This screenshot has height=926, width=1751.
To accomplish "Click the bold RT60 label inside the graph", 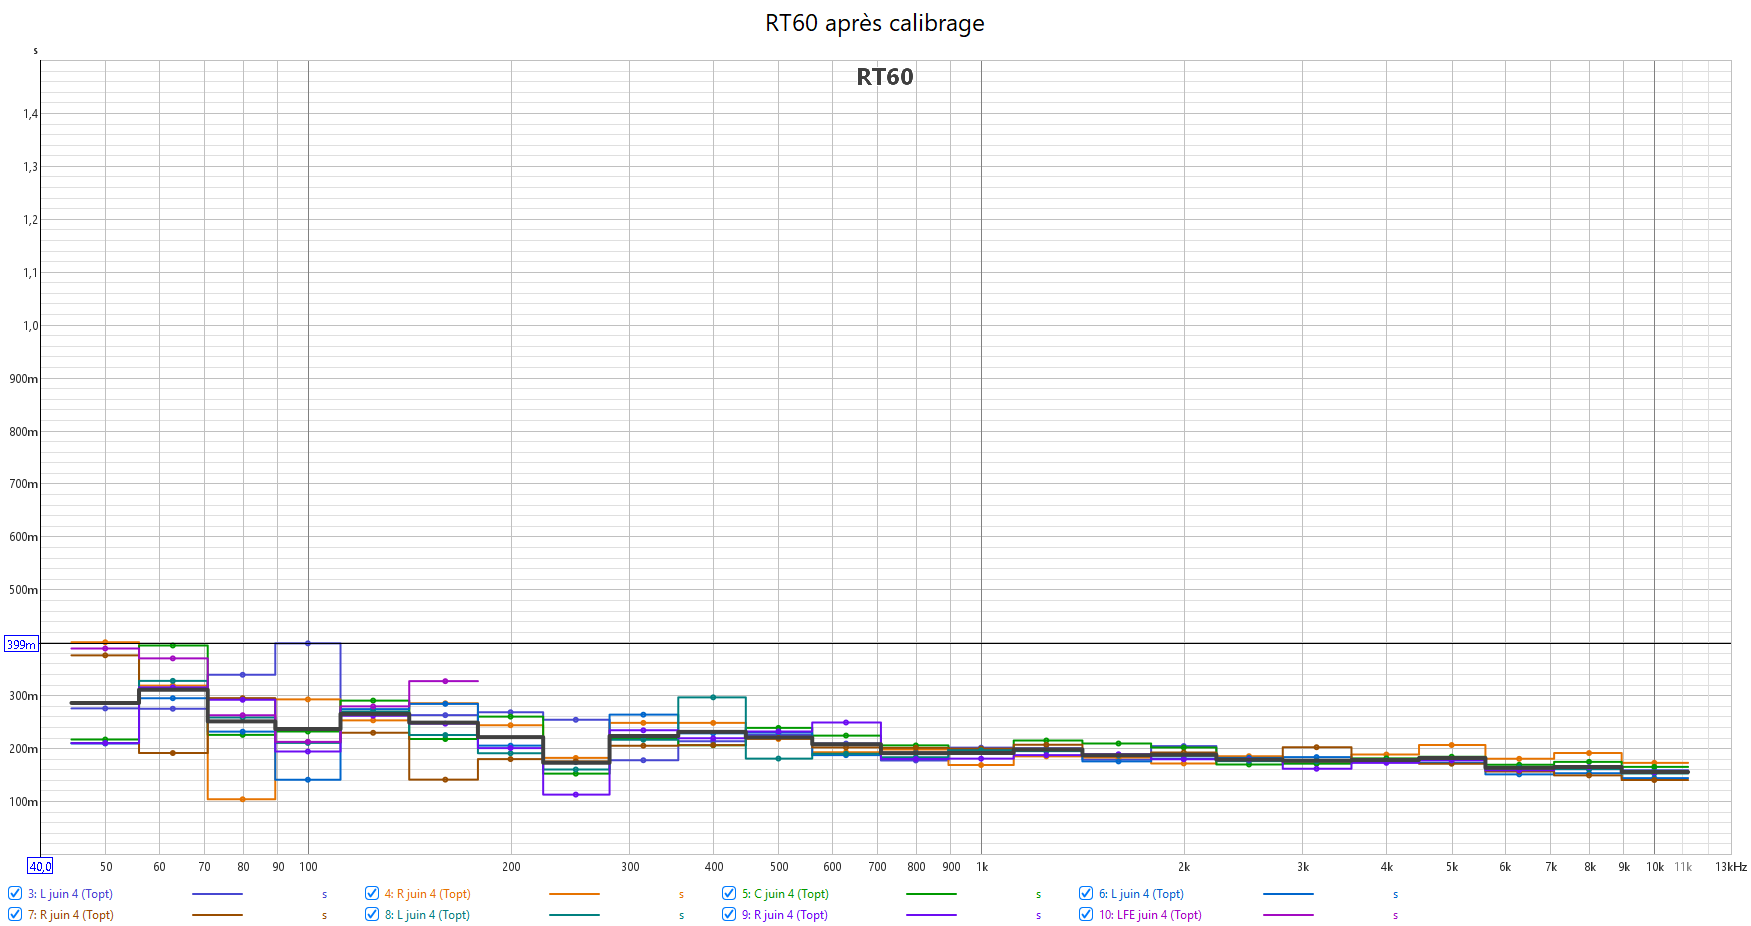I will (x=884, y=77).
